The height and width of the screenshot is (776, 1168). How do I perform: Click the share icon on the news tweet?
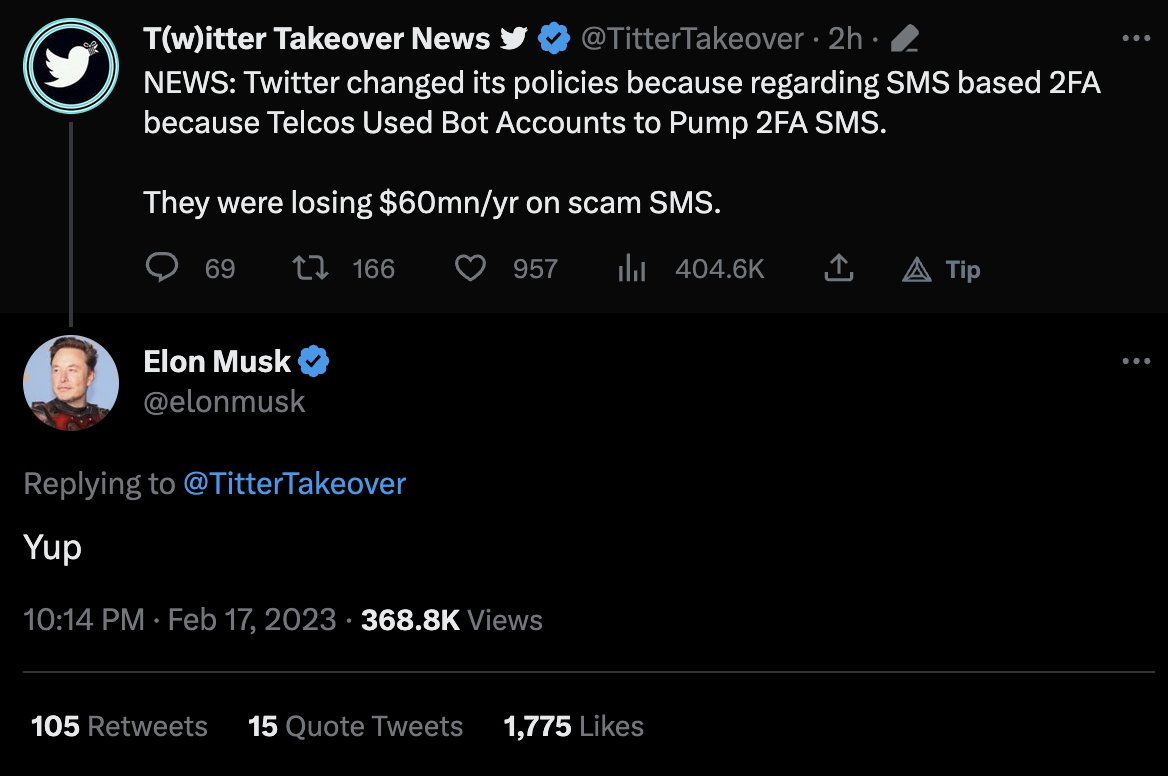[x=838, y=268]
